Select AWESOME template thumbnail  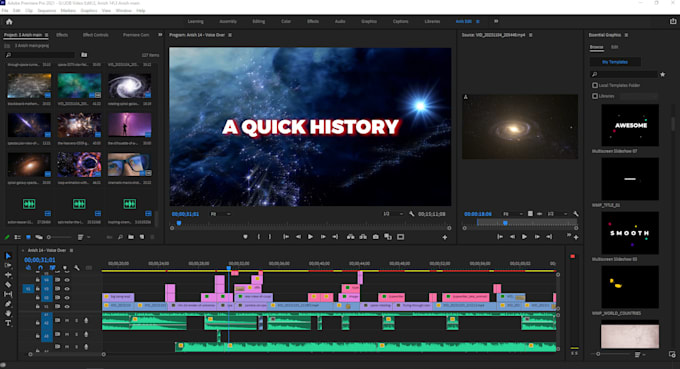[630, 125]
